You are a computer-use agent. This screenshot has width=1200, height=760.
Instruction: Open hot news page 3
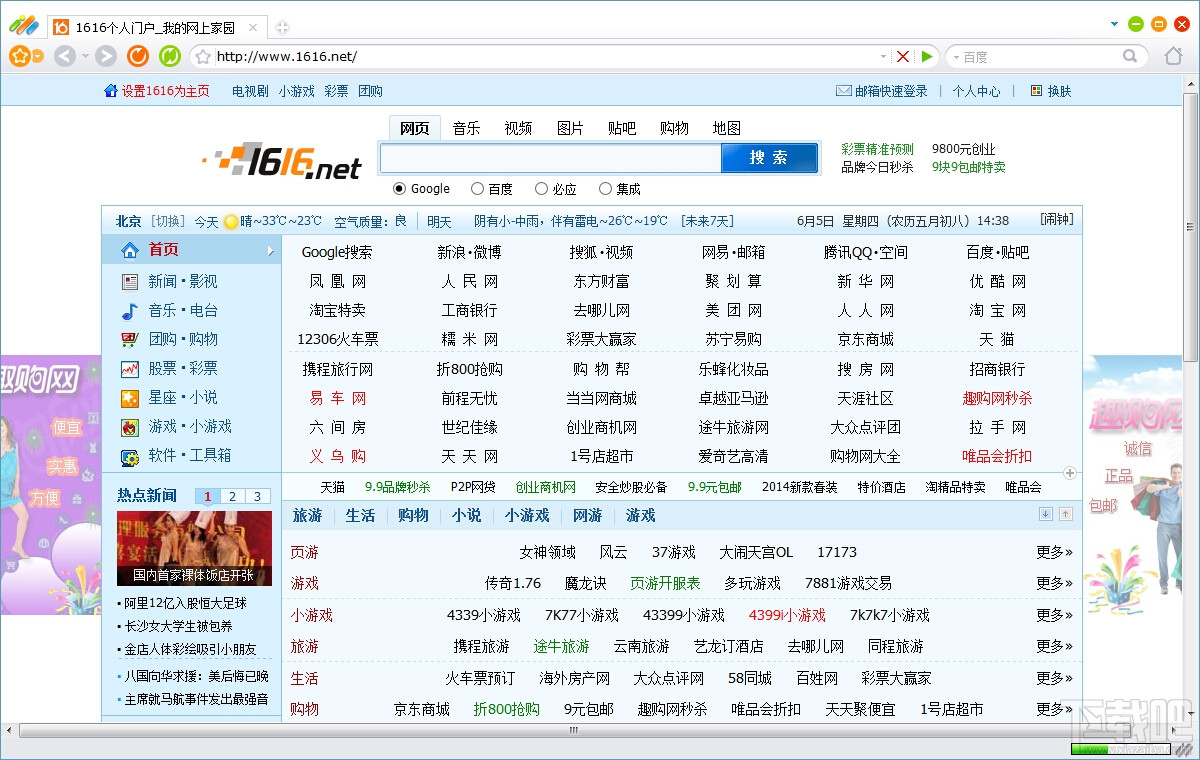pyautogui.click(x=258, y=496)
